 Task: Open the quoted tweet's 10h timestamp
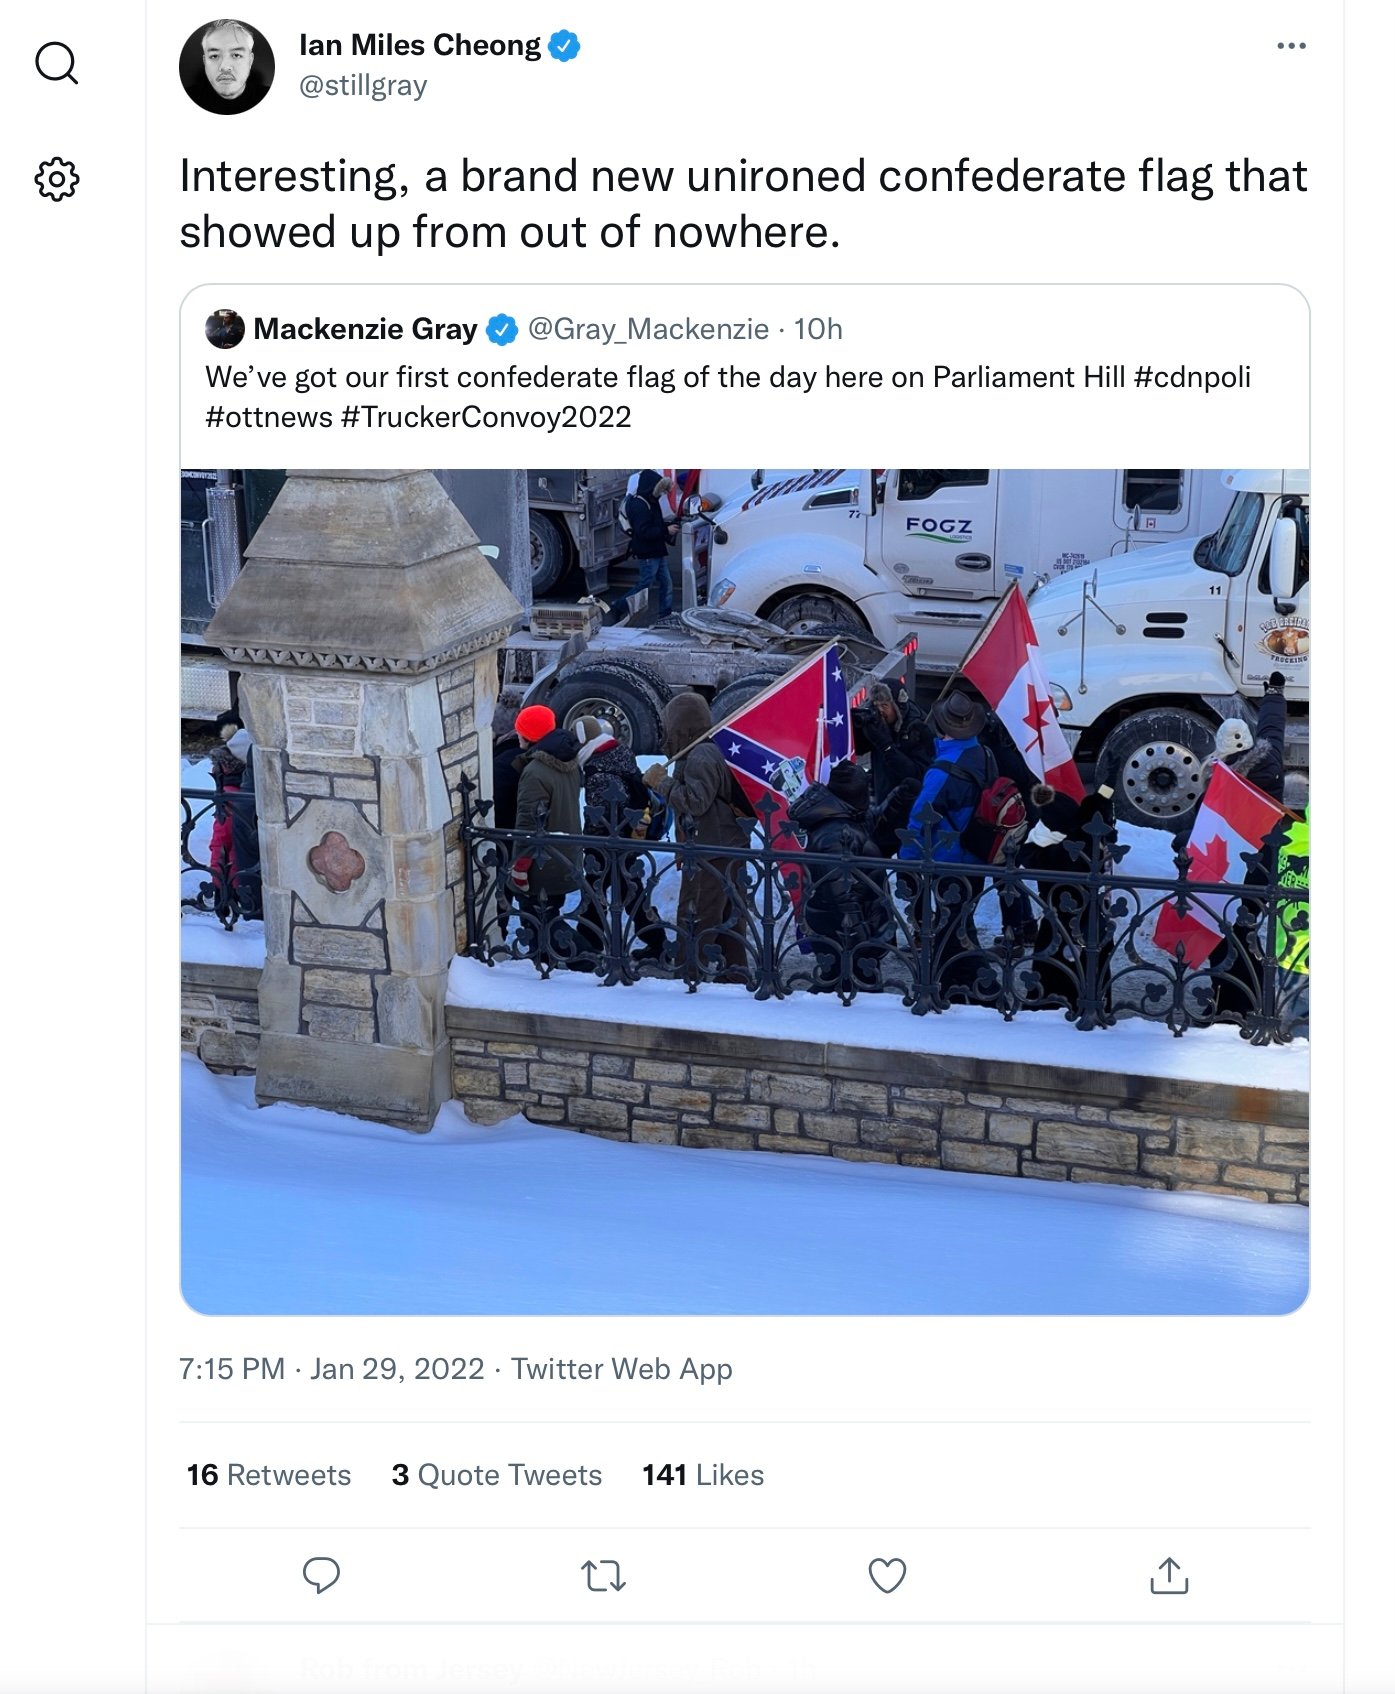pyautogui.click(x=818, y=329)
